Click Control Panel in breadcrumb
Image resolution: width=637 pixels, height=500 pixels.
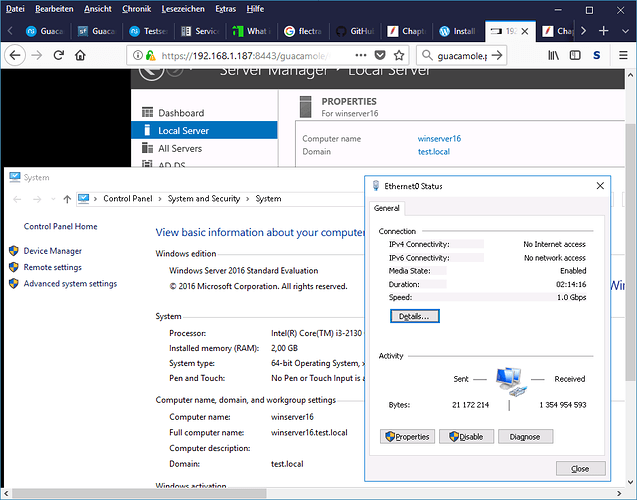coord(128,199)
